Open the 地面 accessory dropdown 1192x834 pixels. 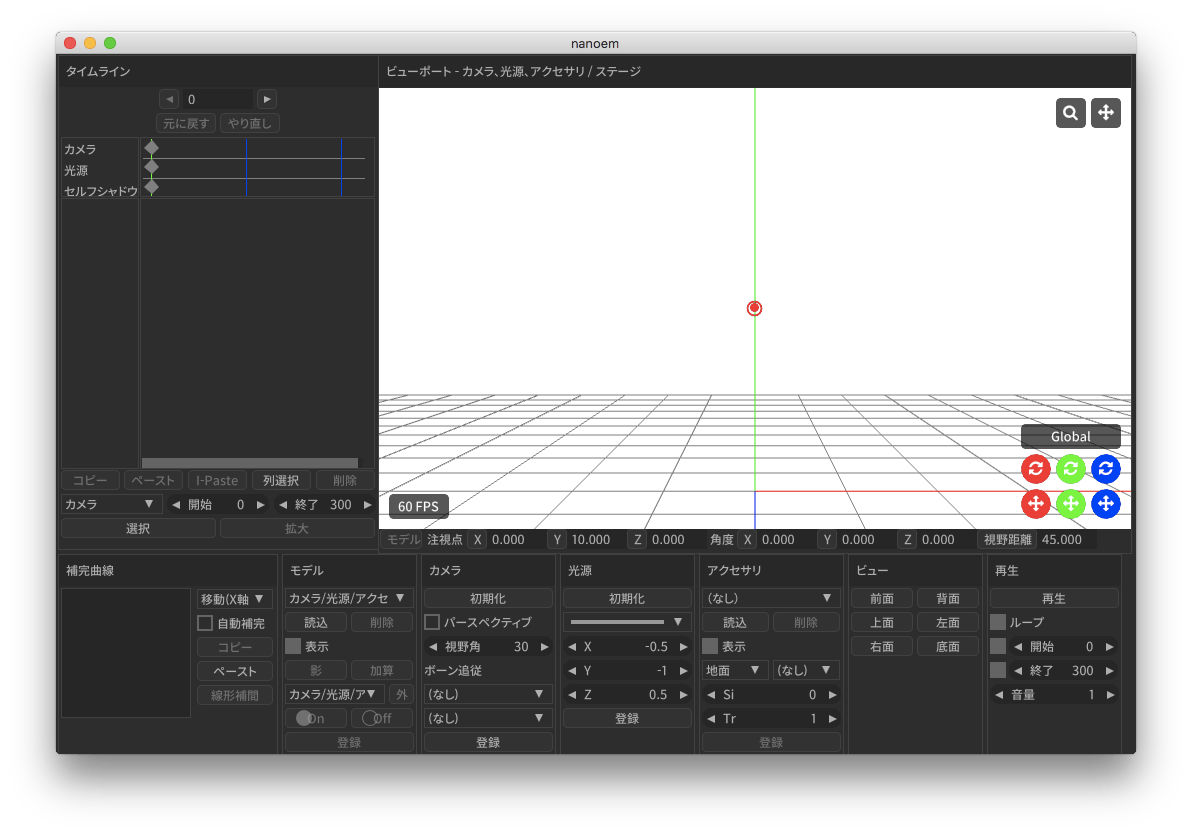click(x=734, y=670)
